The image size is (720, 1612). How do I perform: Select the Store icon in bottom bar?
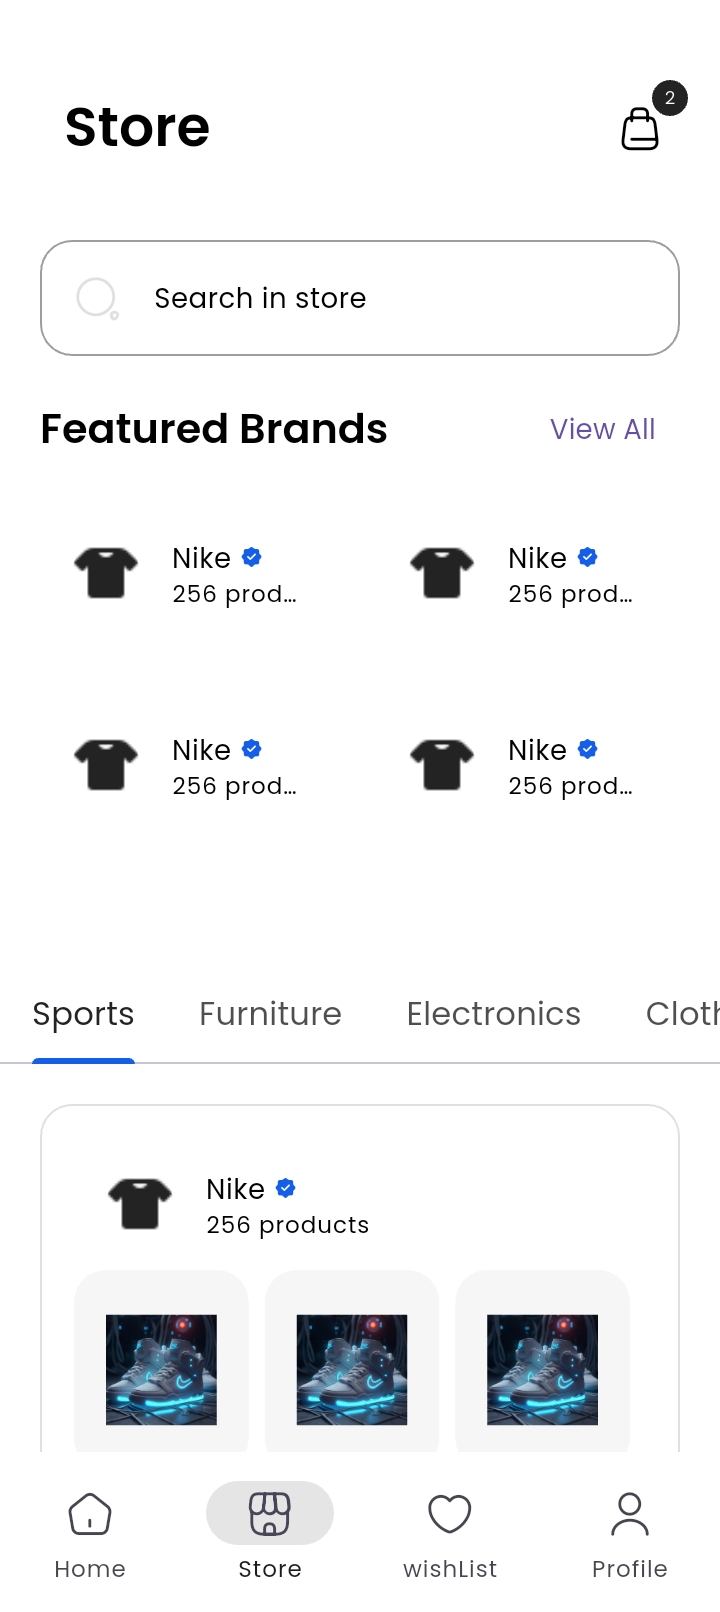[270, 1515]
